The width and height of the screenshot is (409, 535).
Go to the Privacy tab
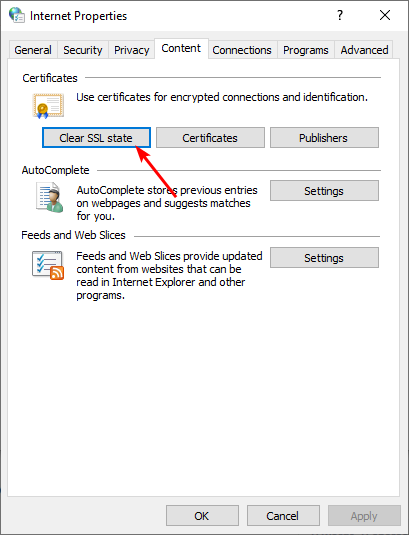point(131,50)
